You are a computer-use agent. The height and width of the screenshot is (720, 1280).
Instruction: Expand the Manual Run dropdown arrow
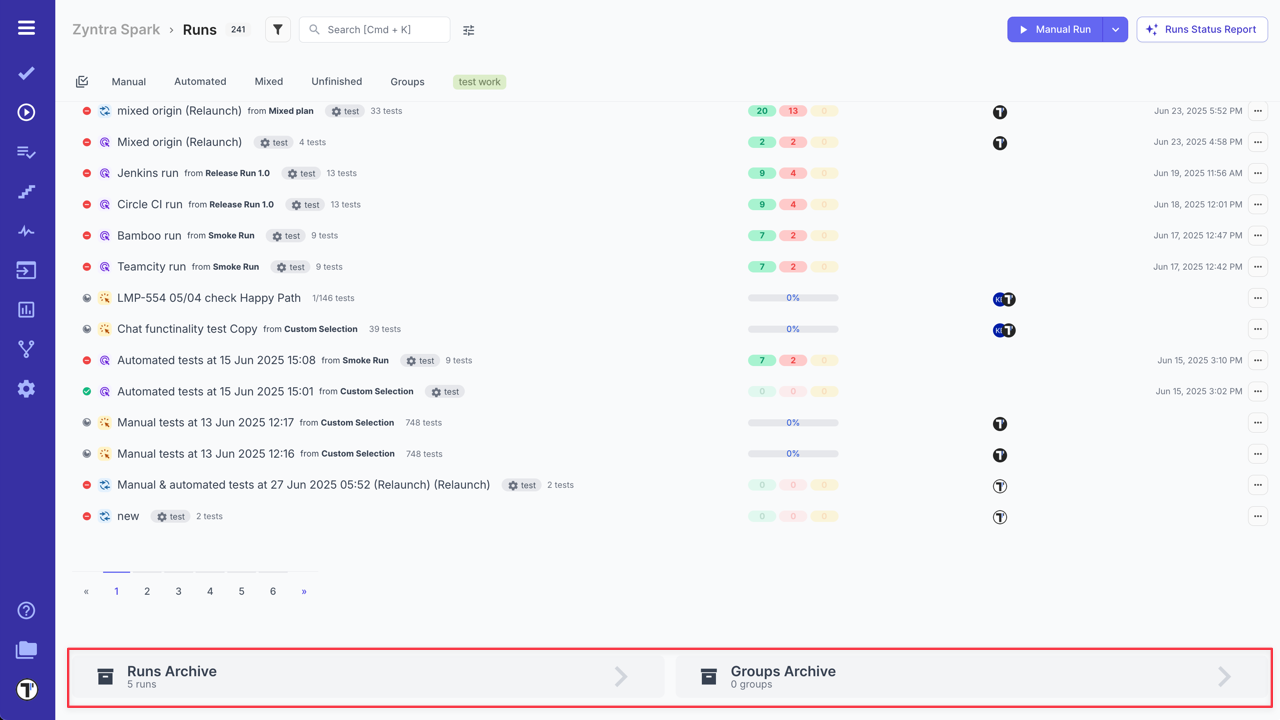point(1117,29)
